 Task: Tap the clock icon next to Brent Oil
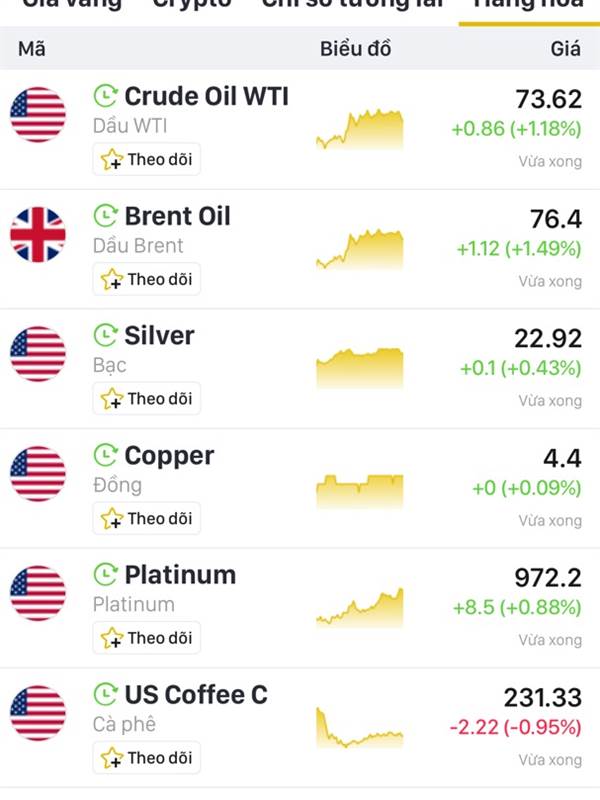pos(106,216)
